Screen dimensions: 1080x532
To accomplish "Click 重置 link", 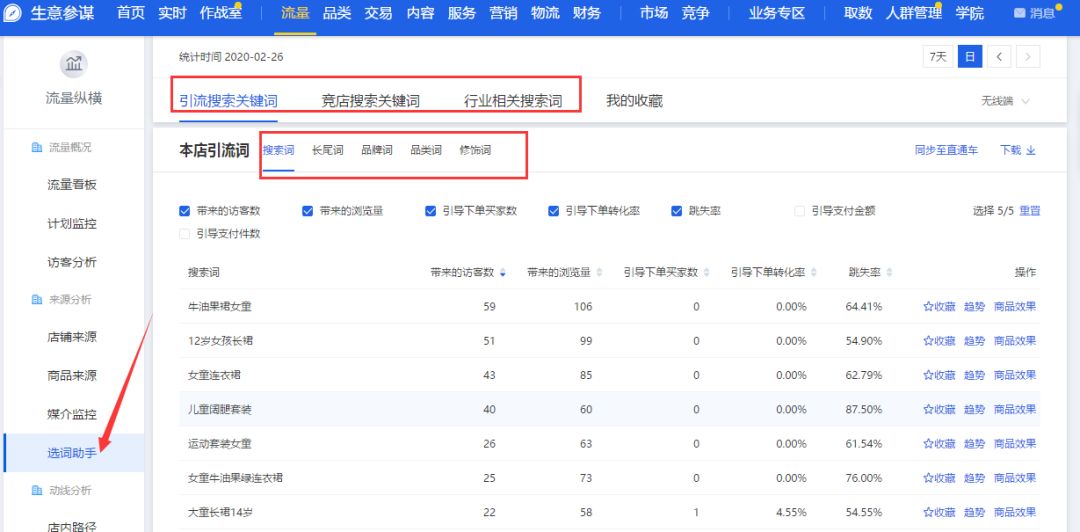I will [1030, 211].
